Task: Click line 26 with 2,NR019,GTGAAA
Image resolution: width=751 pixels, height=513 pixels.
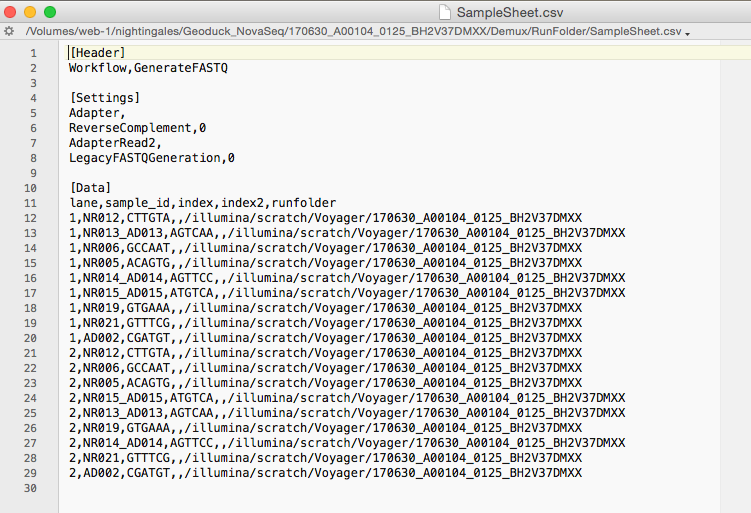Action: click(326, 428)
